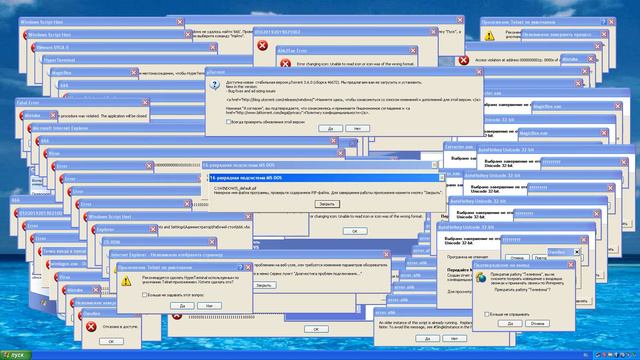The height and width of the screenshot is (360, 640).
Task: Close the Fatal Error window
Action: 145,102
